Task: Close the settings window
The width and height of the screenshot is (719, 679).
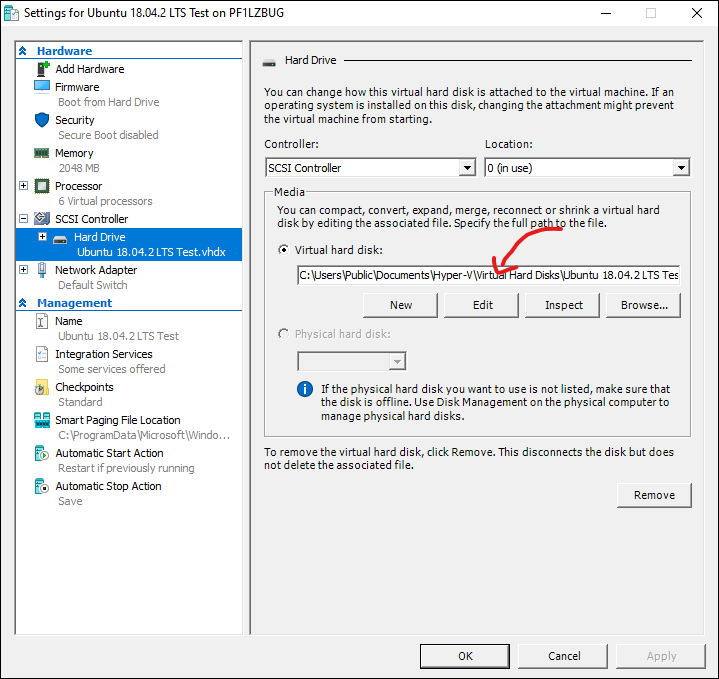Action: (697, 13)
